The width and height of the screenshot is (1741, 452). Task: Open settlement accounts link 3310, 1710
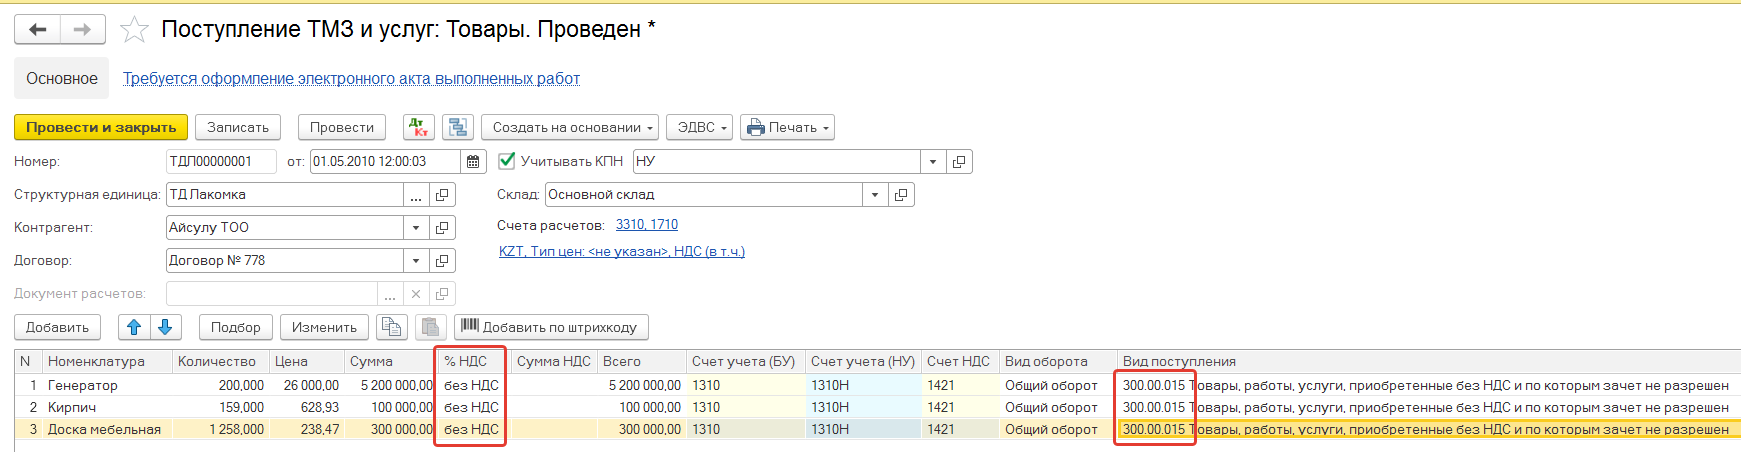[647, 224]
